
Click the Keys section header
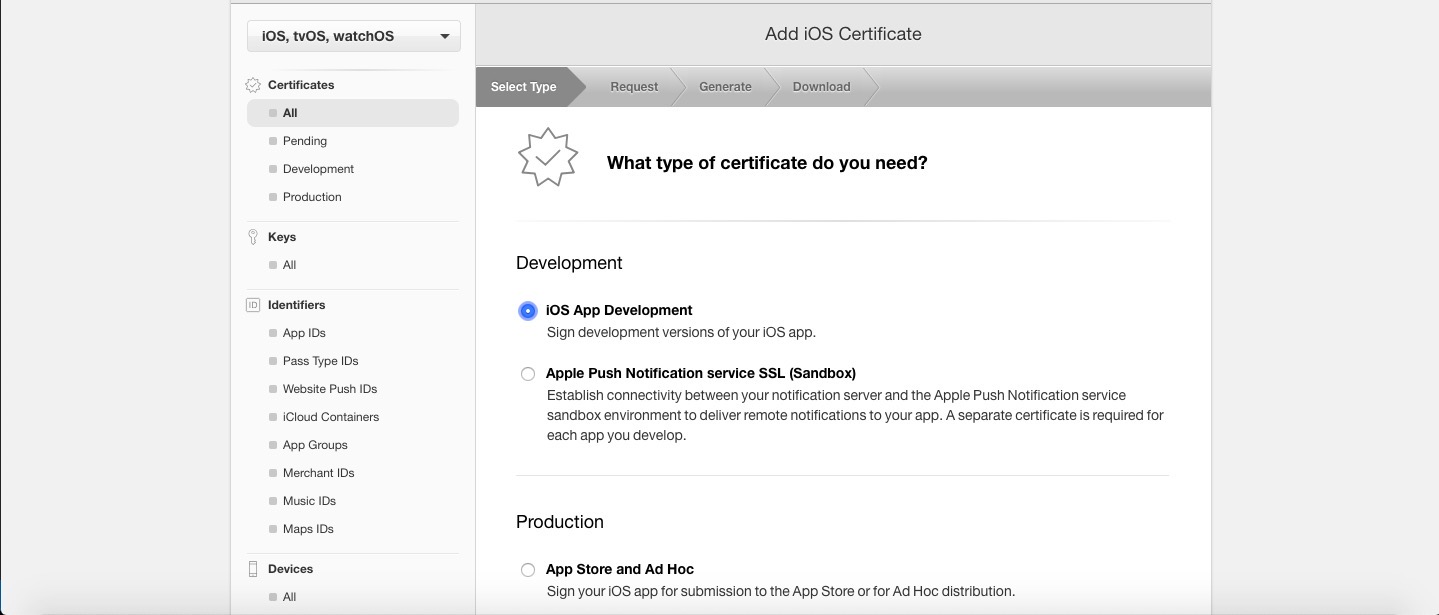click(282, 237)
